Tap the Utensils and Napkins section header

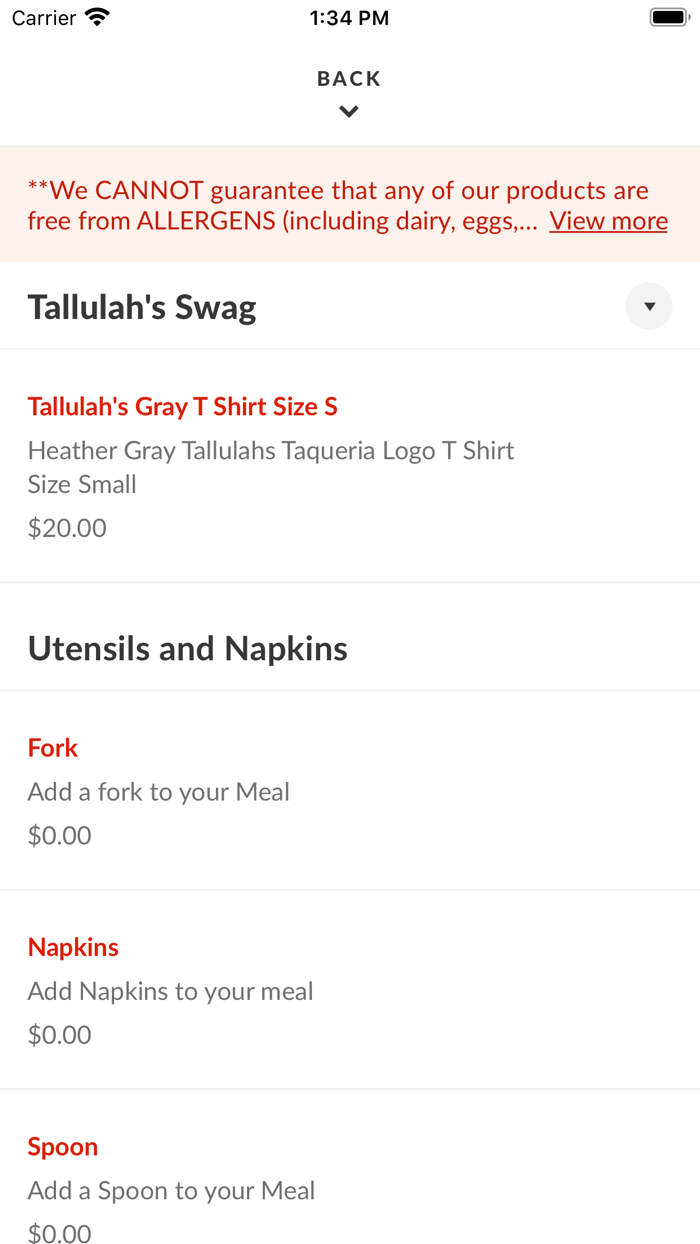[188, 647]
